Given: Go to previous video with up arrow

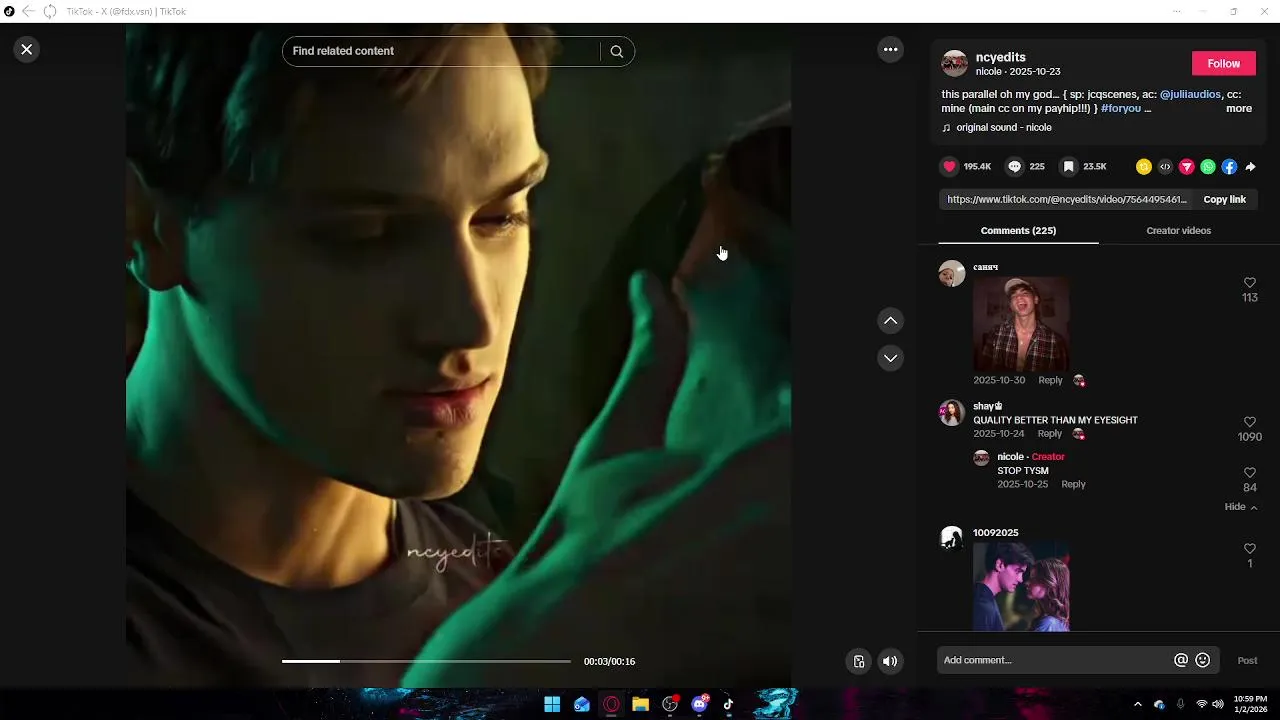Looking at the screenshot, I should point(890,321).
